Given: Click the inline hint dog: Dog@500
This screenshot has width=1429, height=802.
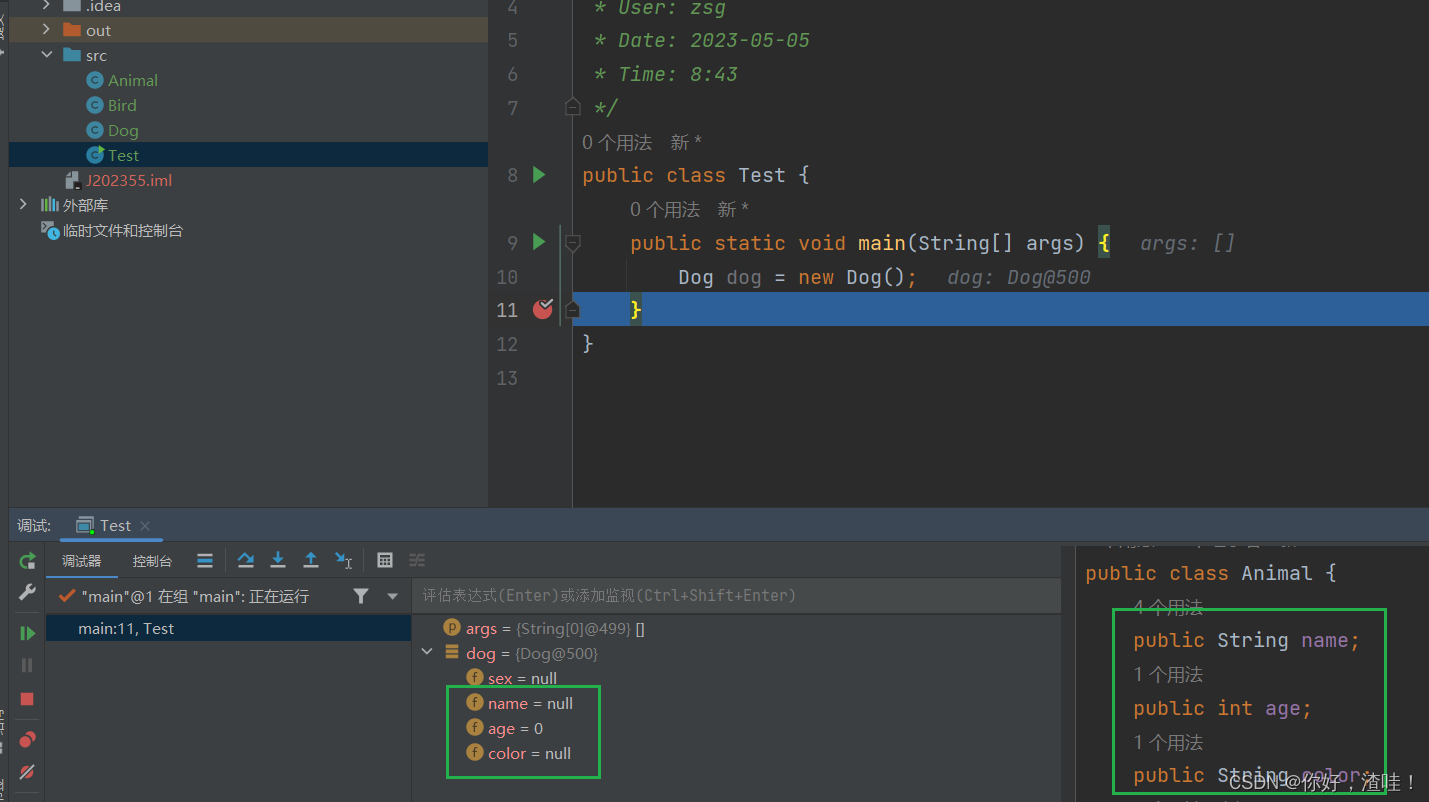Looking at the screenshot, I should 1019,277.
